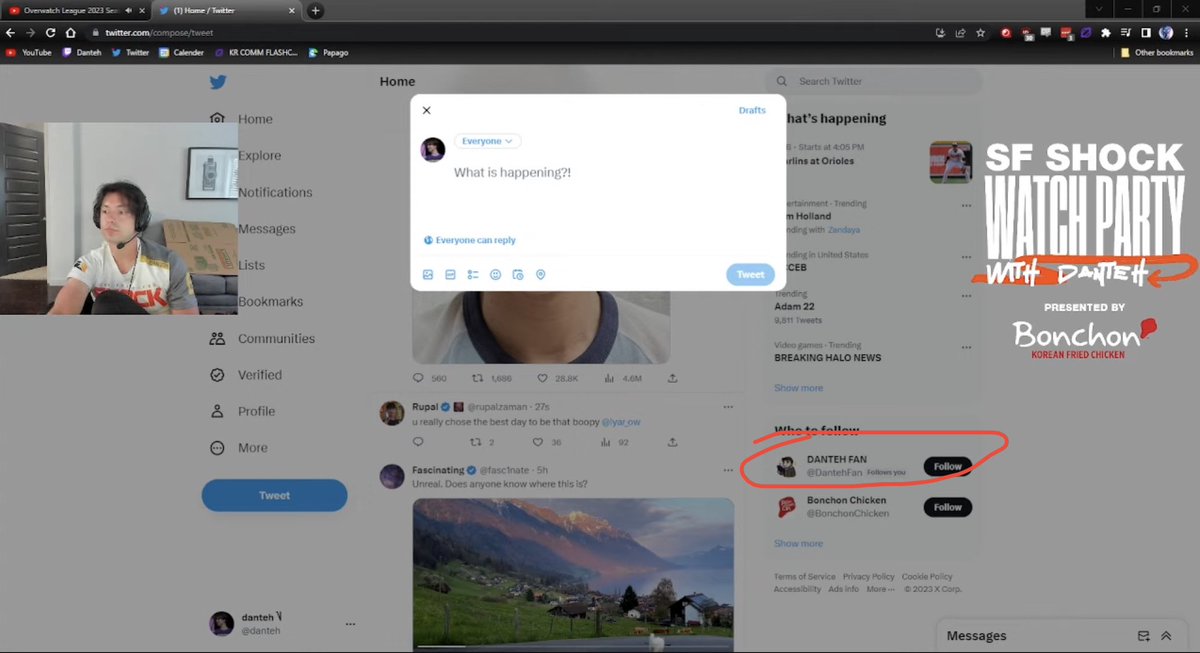Click the baseball event thumbnail
Image resolution: width=1200 pixels, height=653 pixels.
click(950, 162)
